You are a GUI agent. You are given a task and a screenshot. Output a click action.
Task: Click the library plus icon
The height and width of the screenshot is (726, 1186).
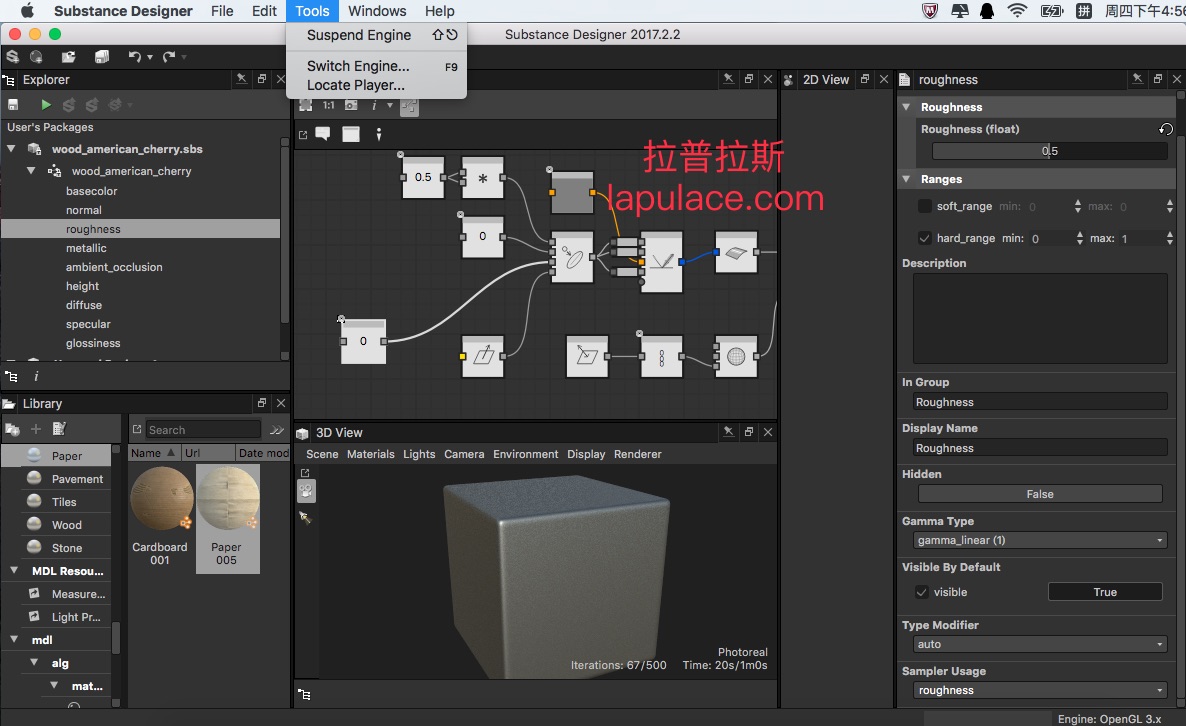pyautogui.click(x=36, y=430)
